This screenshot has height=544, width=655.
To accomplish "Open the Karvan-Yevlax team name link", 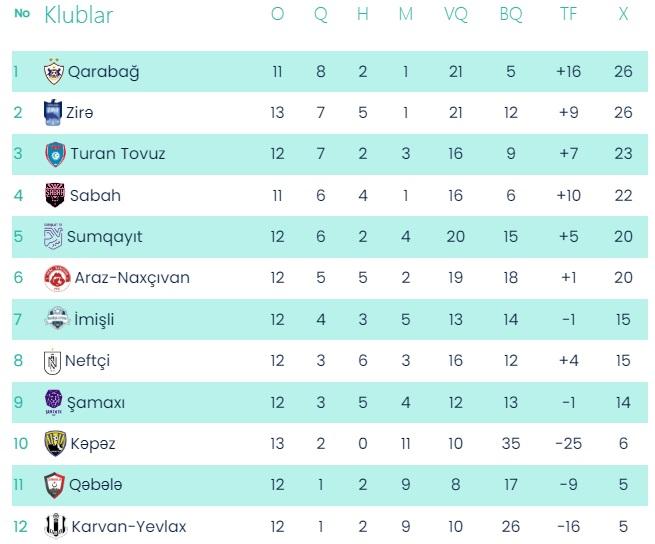I will point(128,526).
